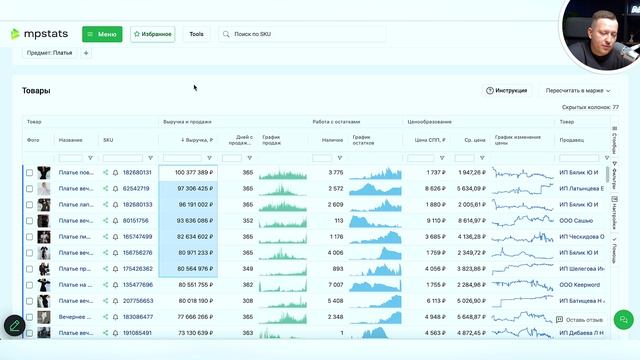Open the pencil edit floating button
The image size is (640, 360).
click(x=14, y=326)
